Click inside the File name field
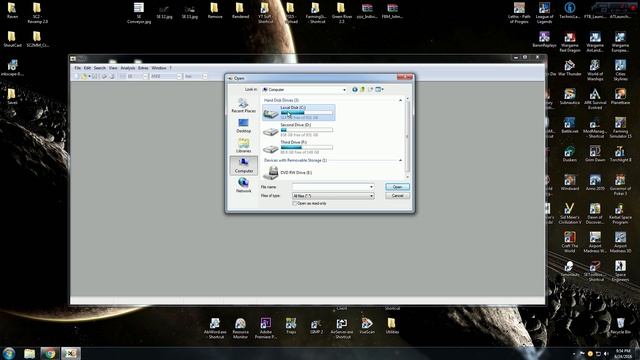Image resolution: width=640 pixels, height=360 pixels. pyautogui.click(x=330, y=187)
